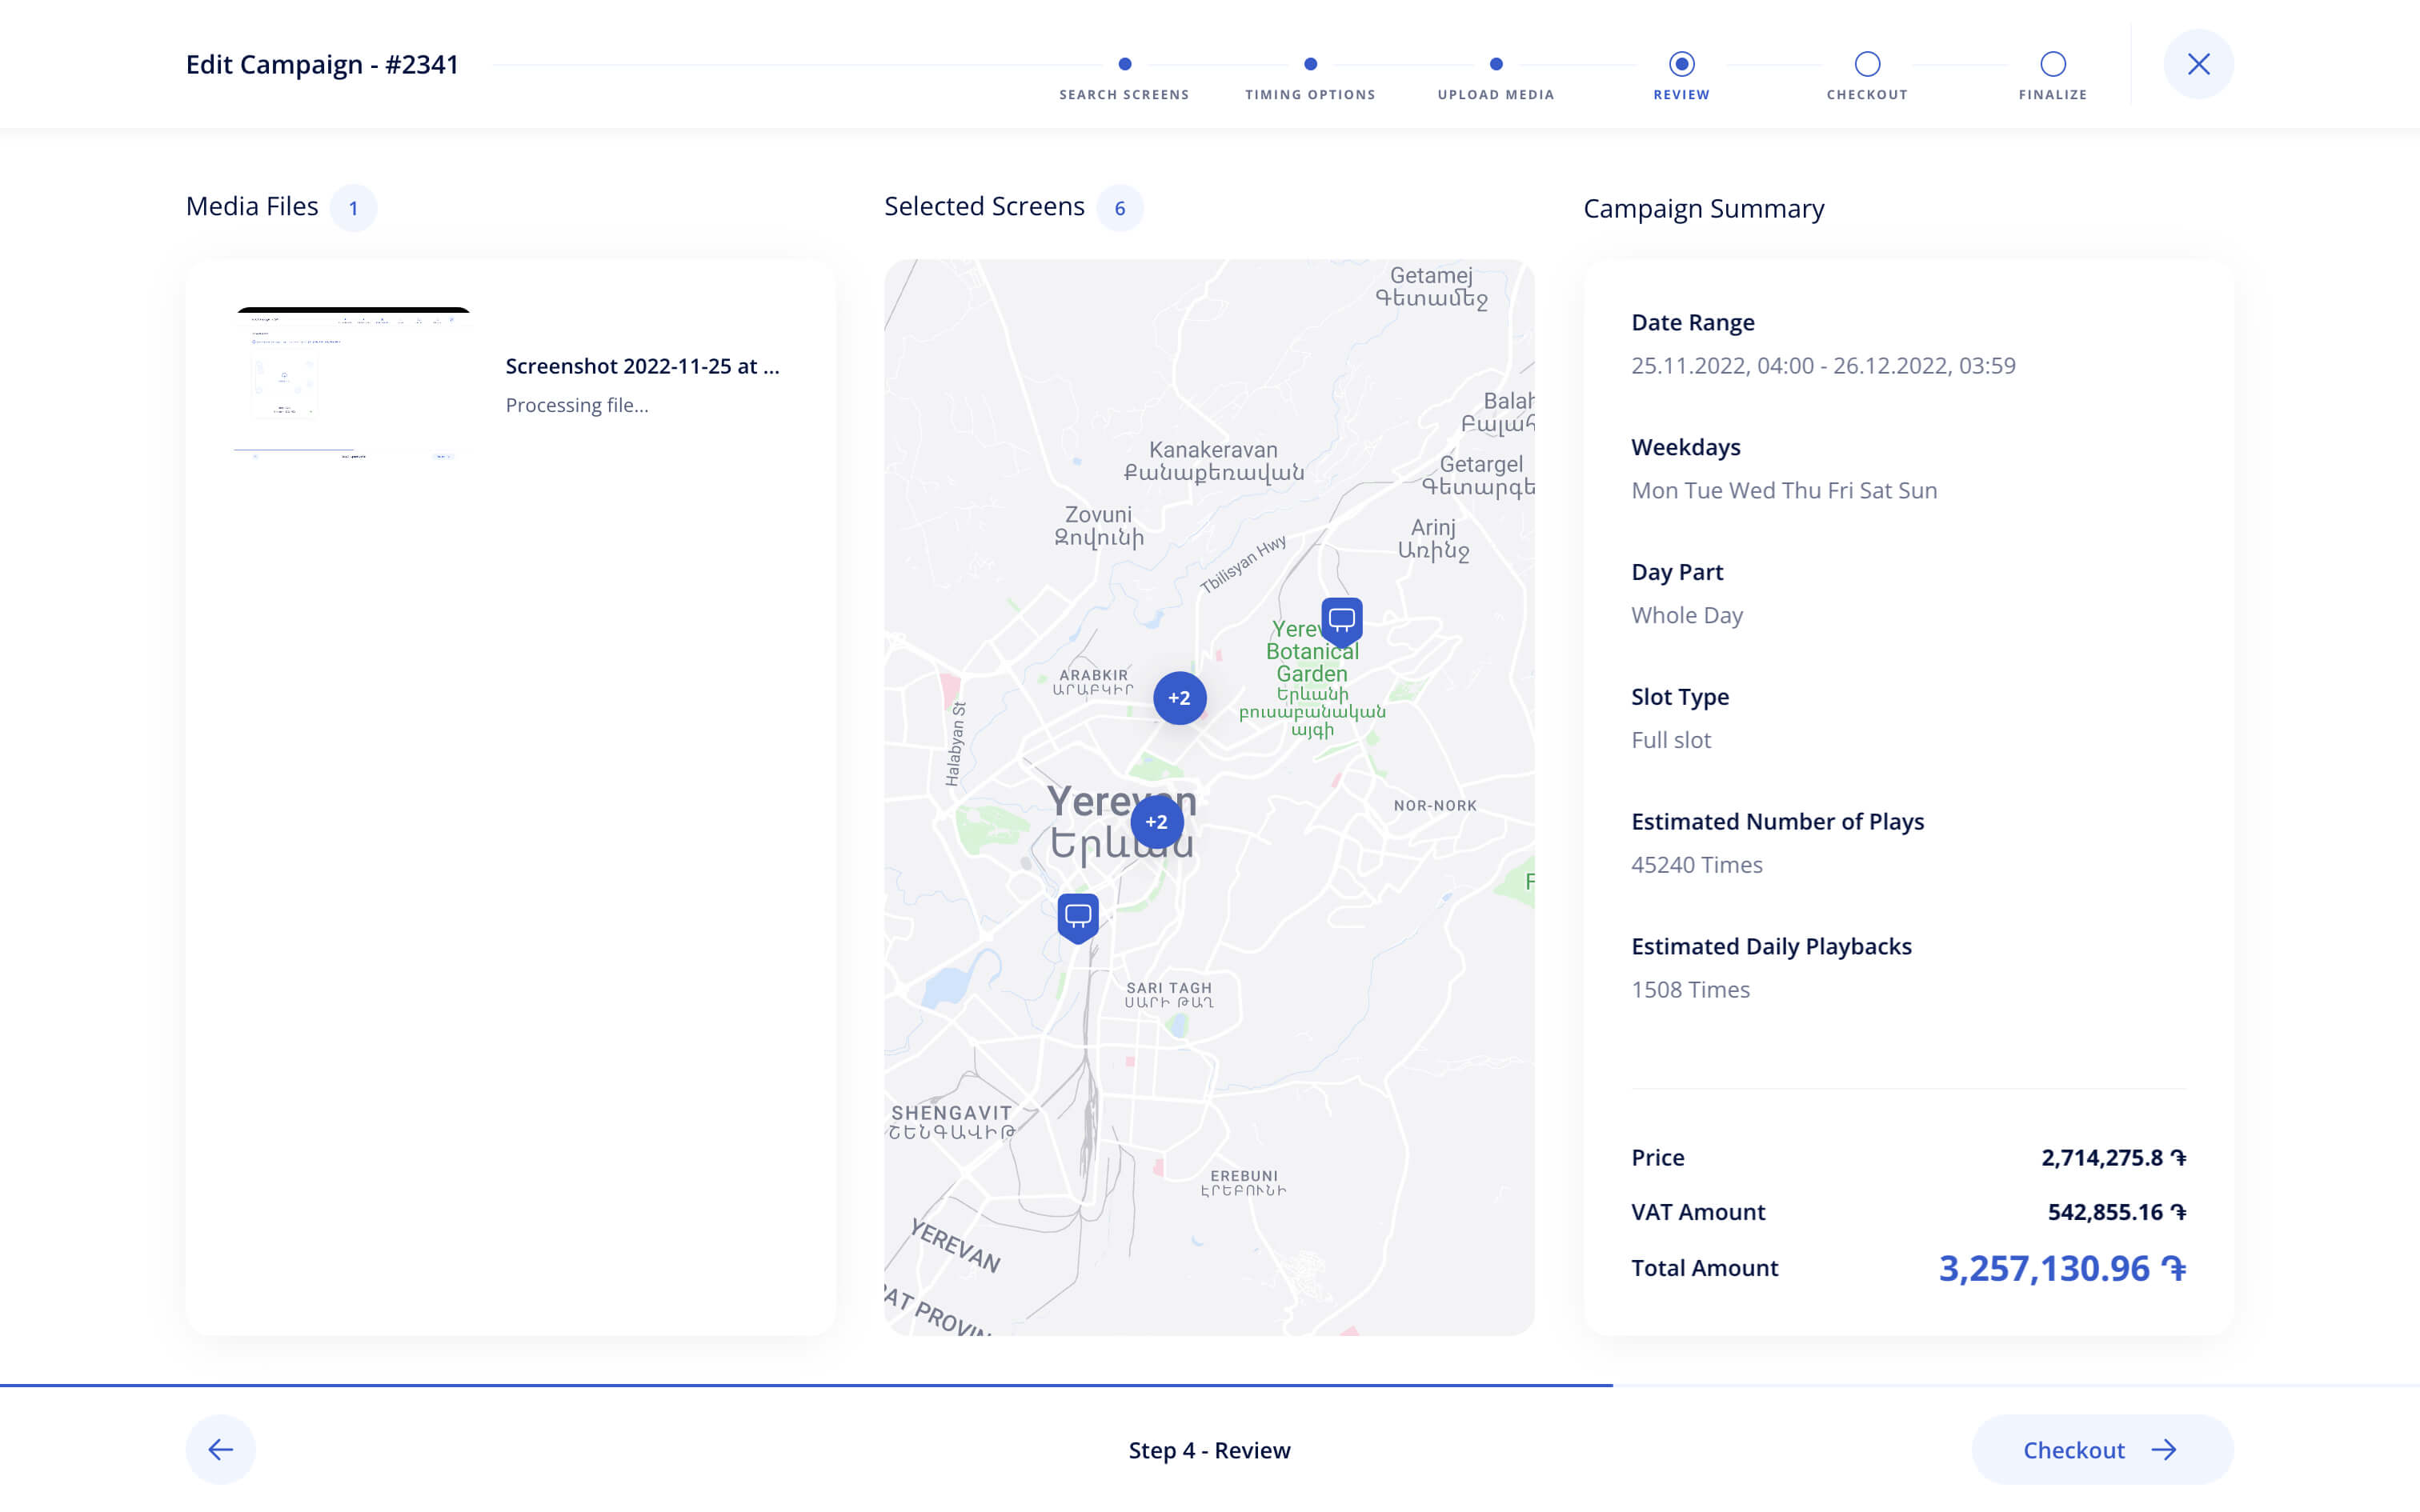Image resolution: width=2420 pixels, height=1512 pixels.
Task: Go to the Search Screens step
Action: [1124, 64]
